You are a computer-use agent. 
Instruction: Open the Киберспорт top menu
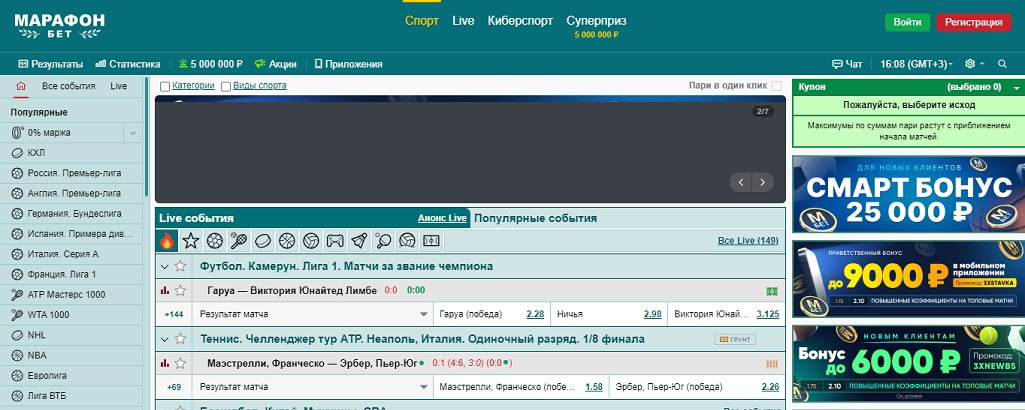click(x=520, y=21)
